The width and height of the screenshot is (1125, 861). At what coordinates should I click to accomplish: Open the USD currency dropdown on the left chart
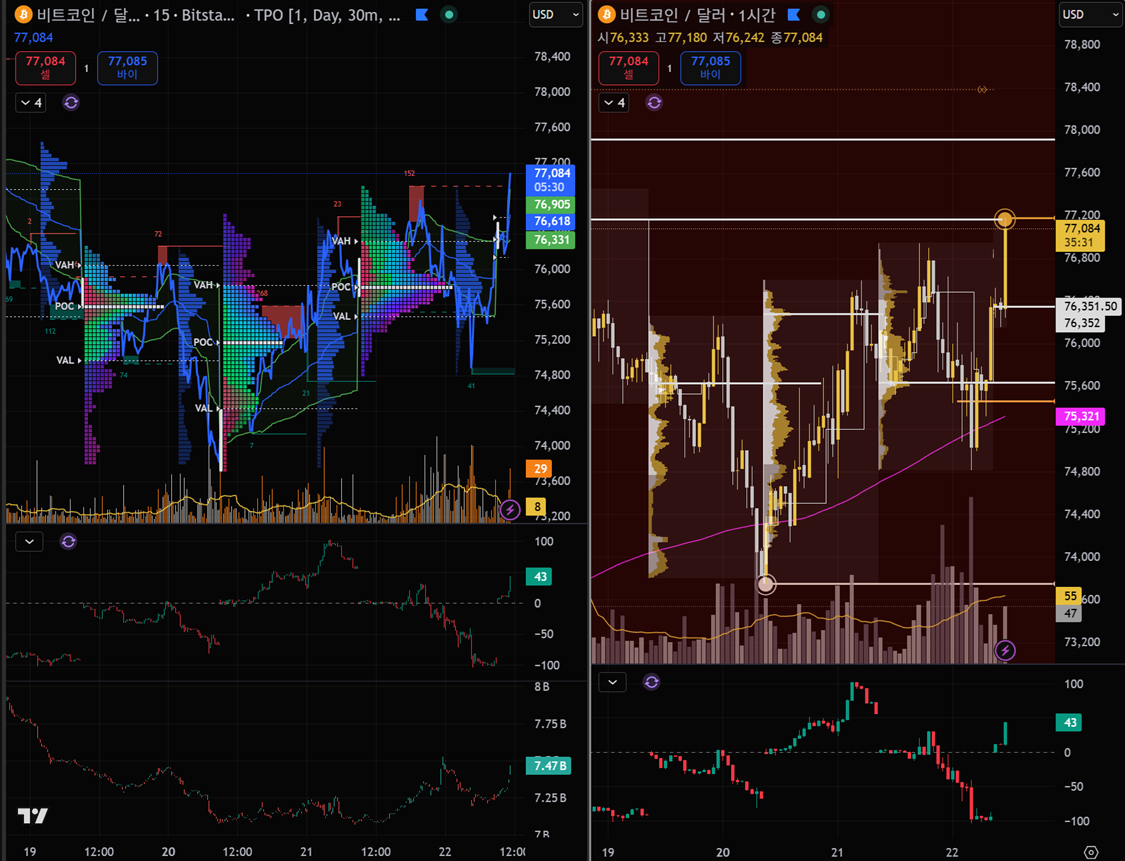pos(556,14)
